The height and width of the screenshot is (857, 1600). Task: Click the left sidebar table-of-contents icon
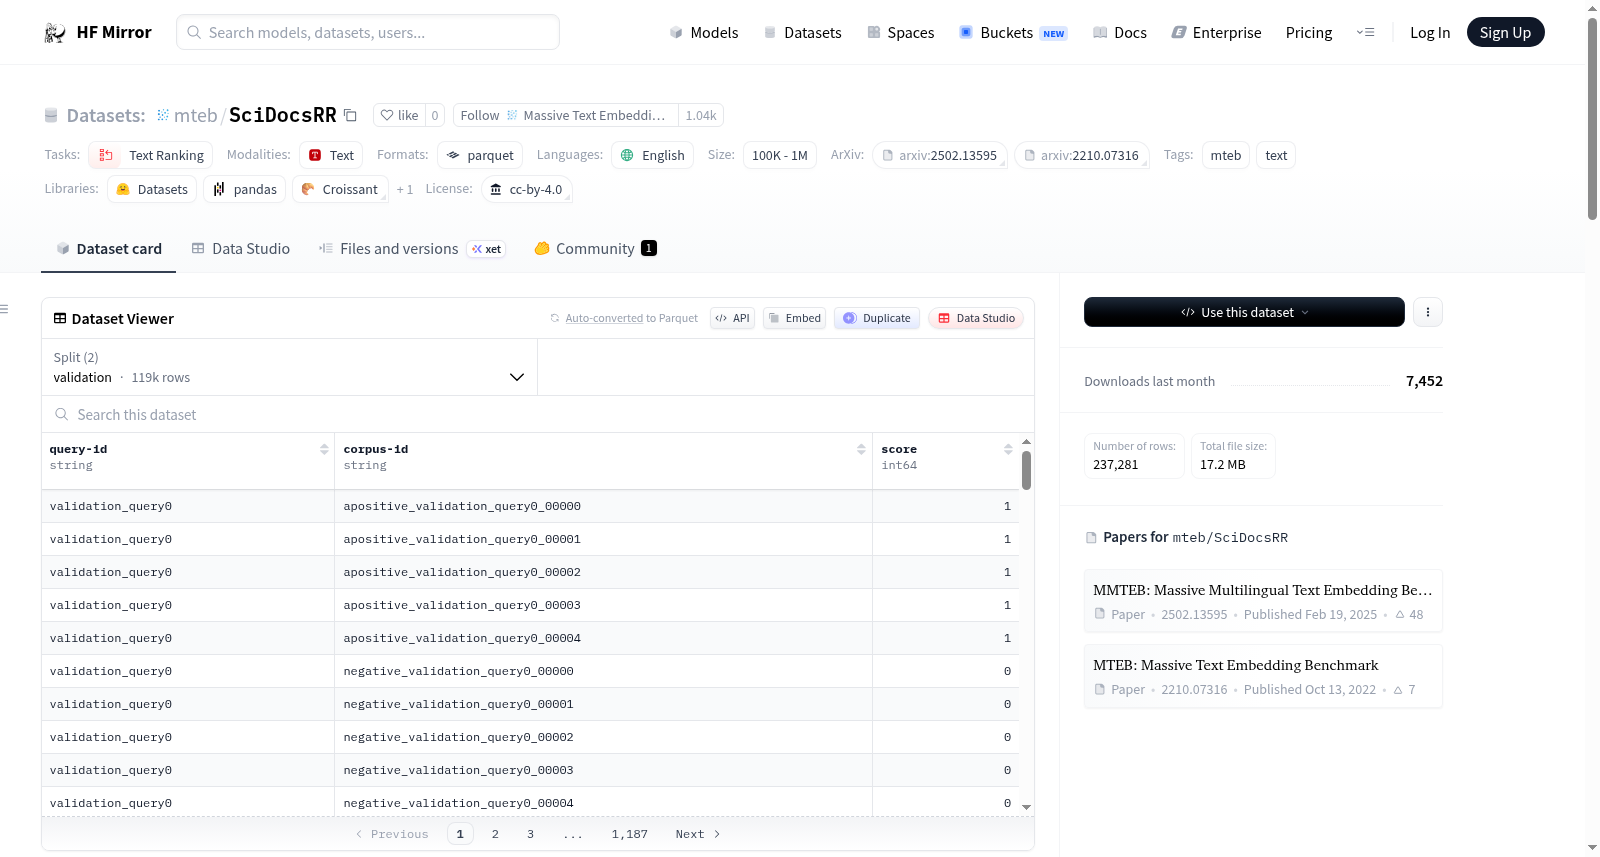4,309
